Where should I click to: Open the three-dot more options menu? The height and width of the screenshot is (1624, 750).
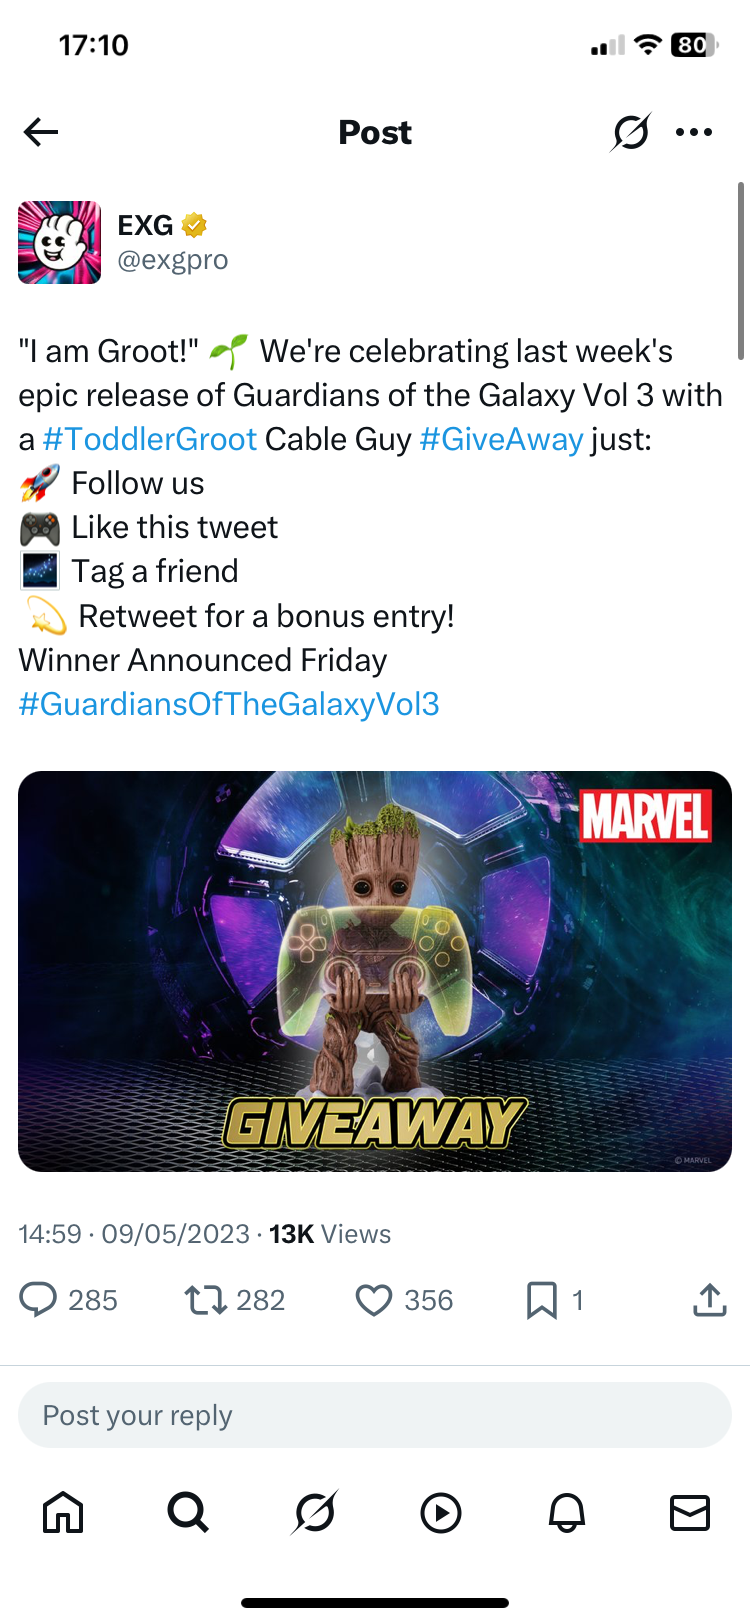694,132
